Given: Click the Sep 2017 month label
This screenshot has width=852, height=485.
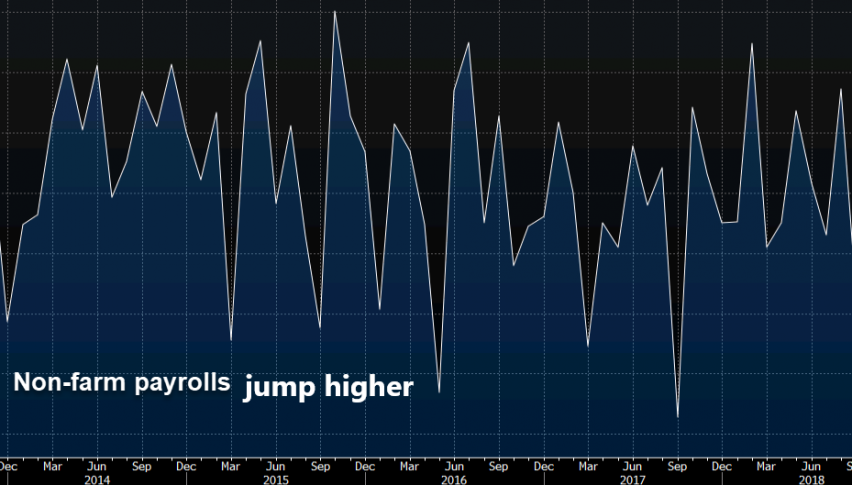Looking at the screenshot, I should tap(677, 465).
